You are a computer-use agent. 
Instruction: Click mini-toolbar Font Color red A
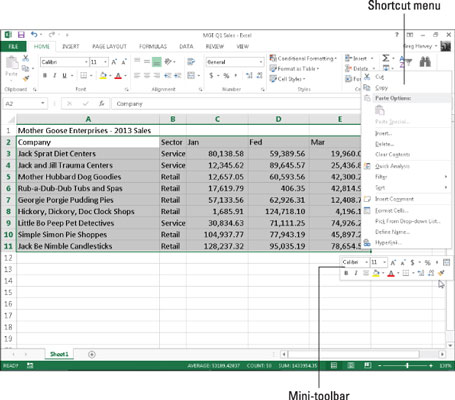point(391,273)
